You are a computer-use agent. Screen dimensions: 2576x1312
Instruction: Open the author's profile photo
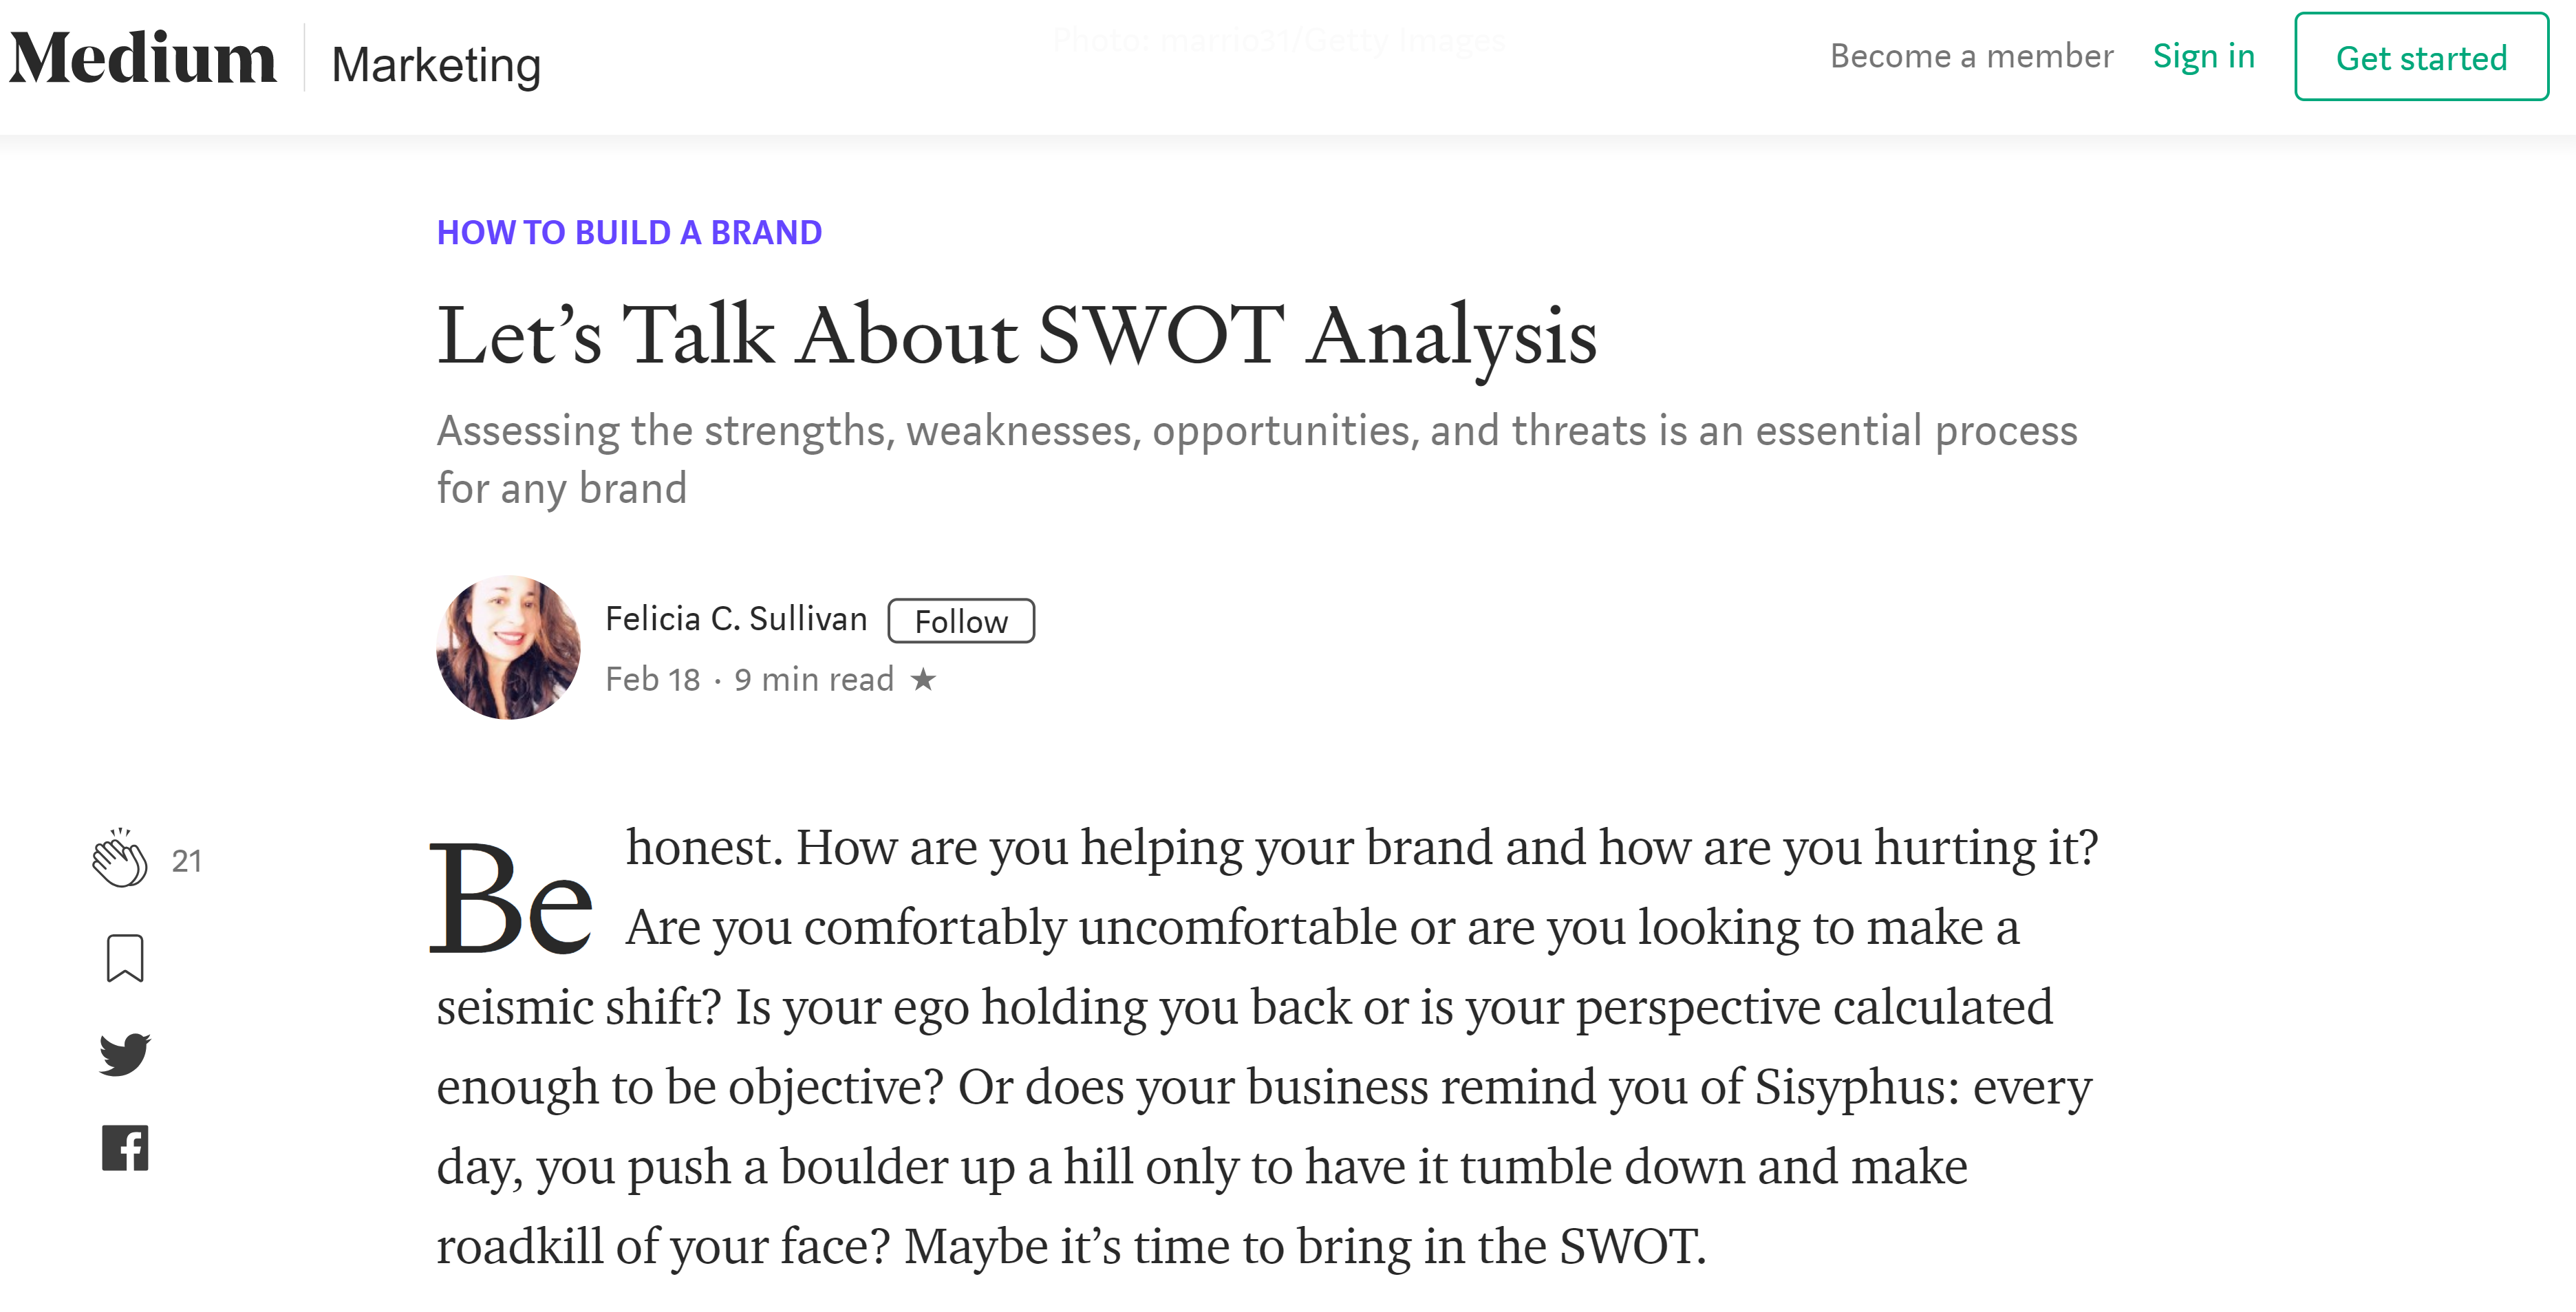508,646
